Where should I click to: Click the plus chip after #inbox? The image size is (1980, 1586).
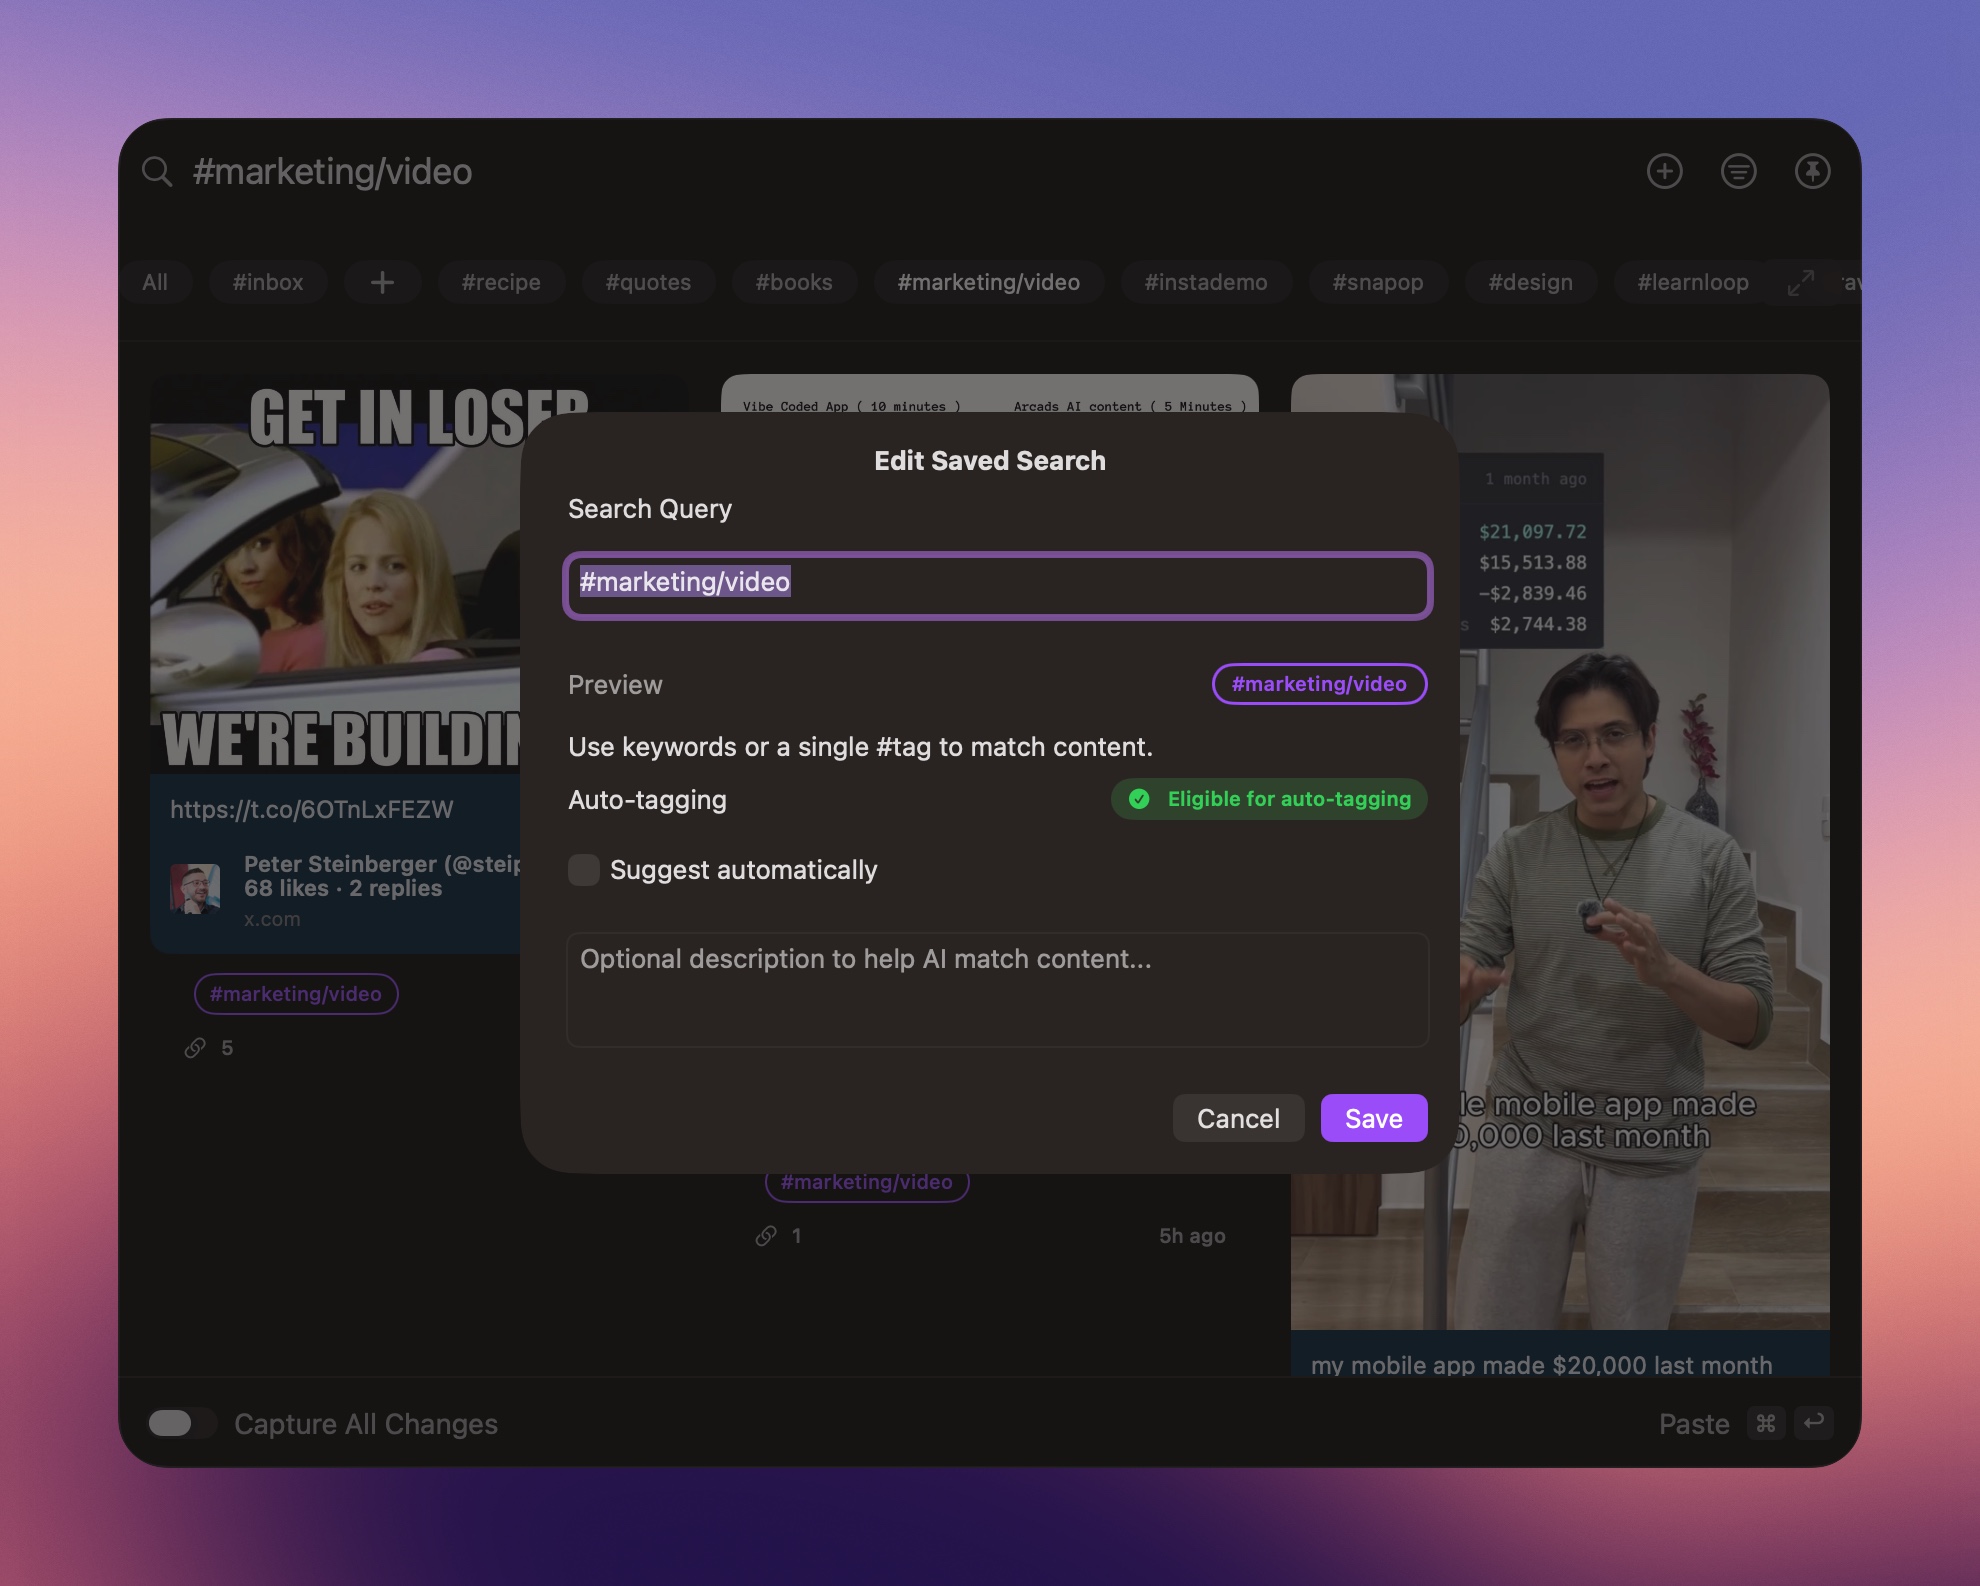[382, 282]
